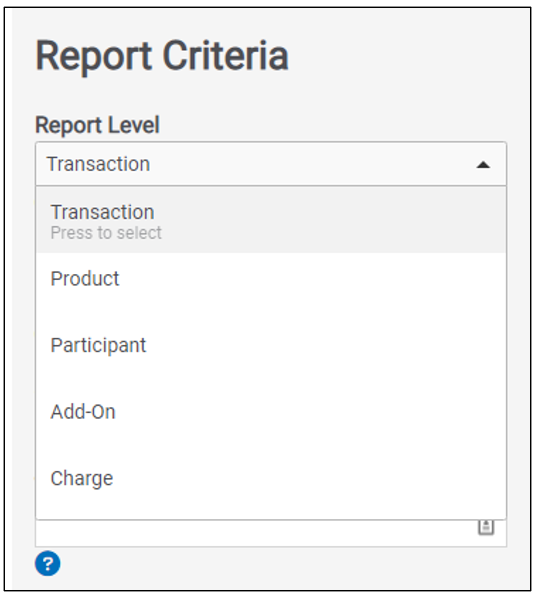Collapse Report Level list using the up arrow
The width and height of the screenshot is (537, 599).
point(483,165)
